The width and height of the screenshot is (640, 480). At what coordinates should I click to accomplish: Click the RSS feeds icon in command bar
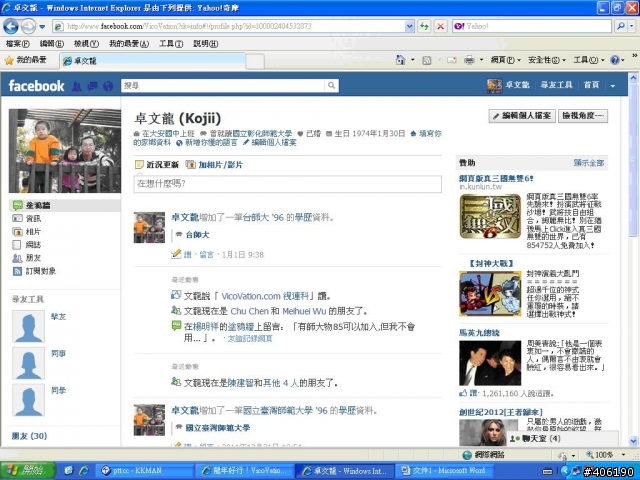point(427,60)
